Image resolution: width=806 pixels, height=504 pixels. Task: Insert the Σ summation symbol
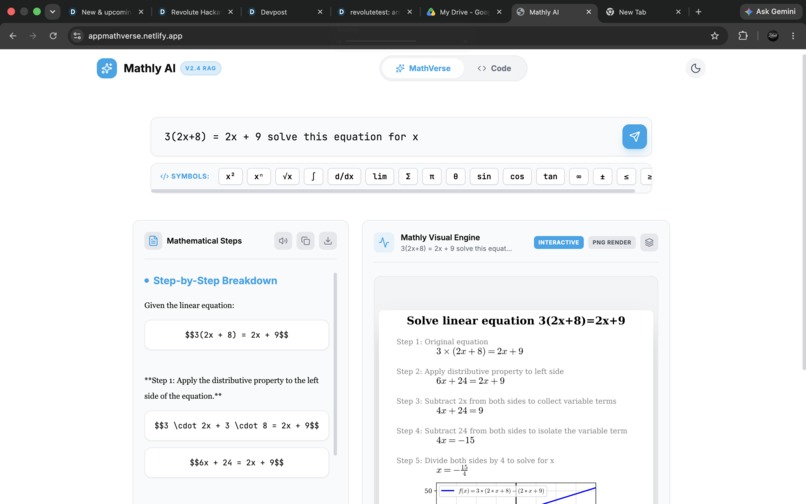(408, 176)
